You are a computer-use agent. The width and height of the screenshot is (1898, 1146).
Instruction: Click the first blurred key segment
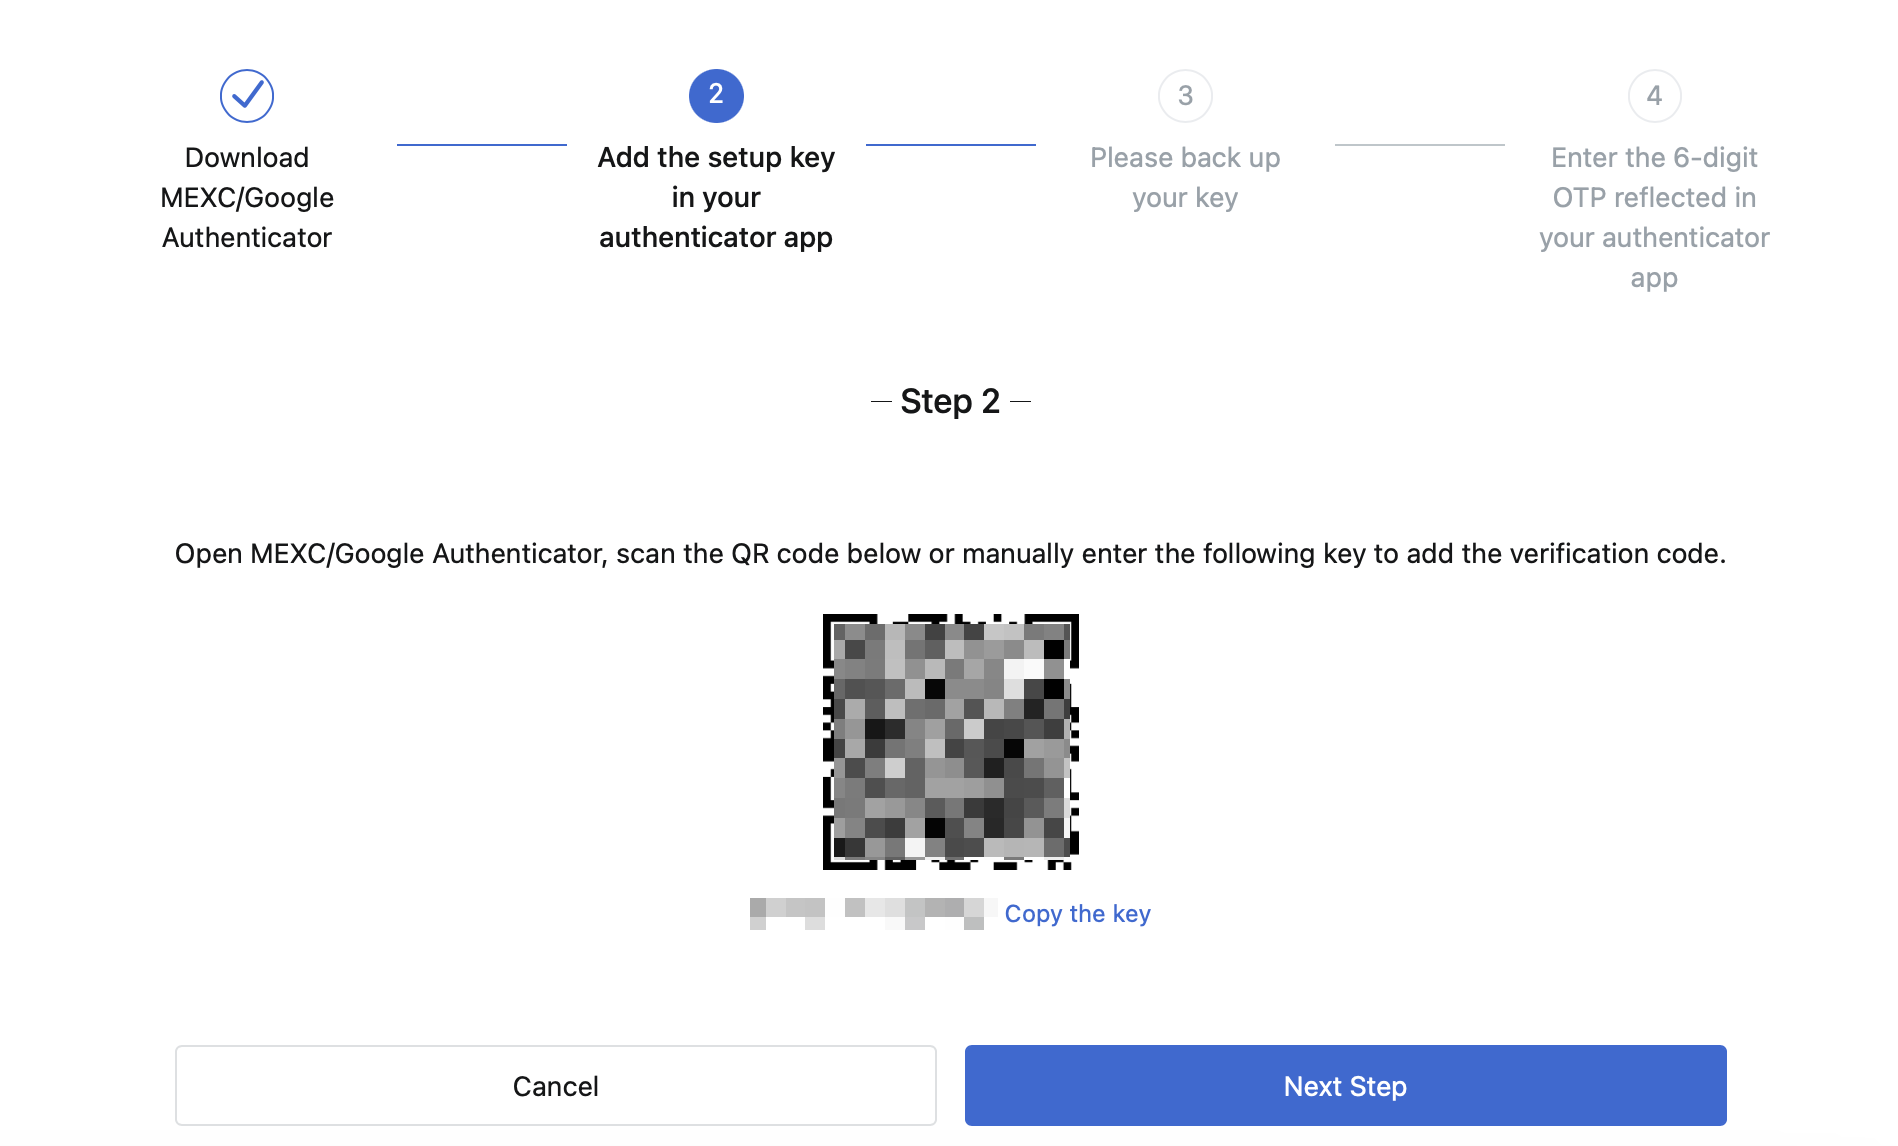[787, 914]
